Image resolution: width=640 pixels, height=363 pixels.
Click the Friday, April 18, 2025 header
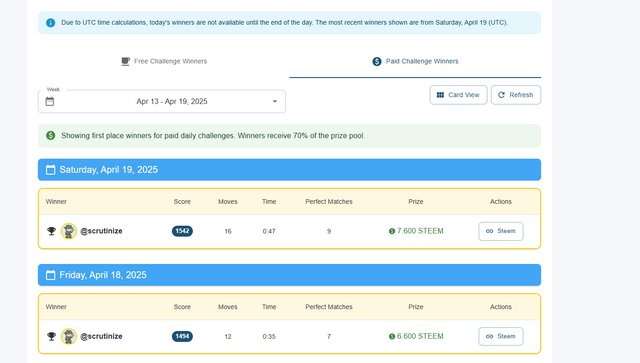[x=289, y=275]
